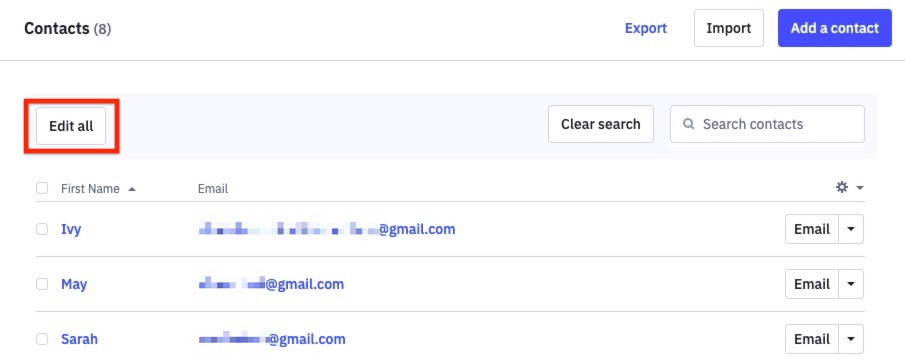Clear the search with Clear search button
Screen dimensions: 905x360
pos(601,123)
